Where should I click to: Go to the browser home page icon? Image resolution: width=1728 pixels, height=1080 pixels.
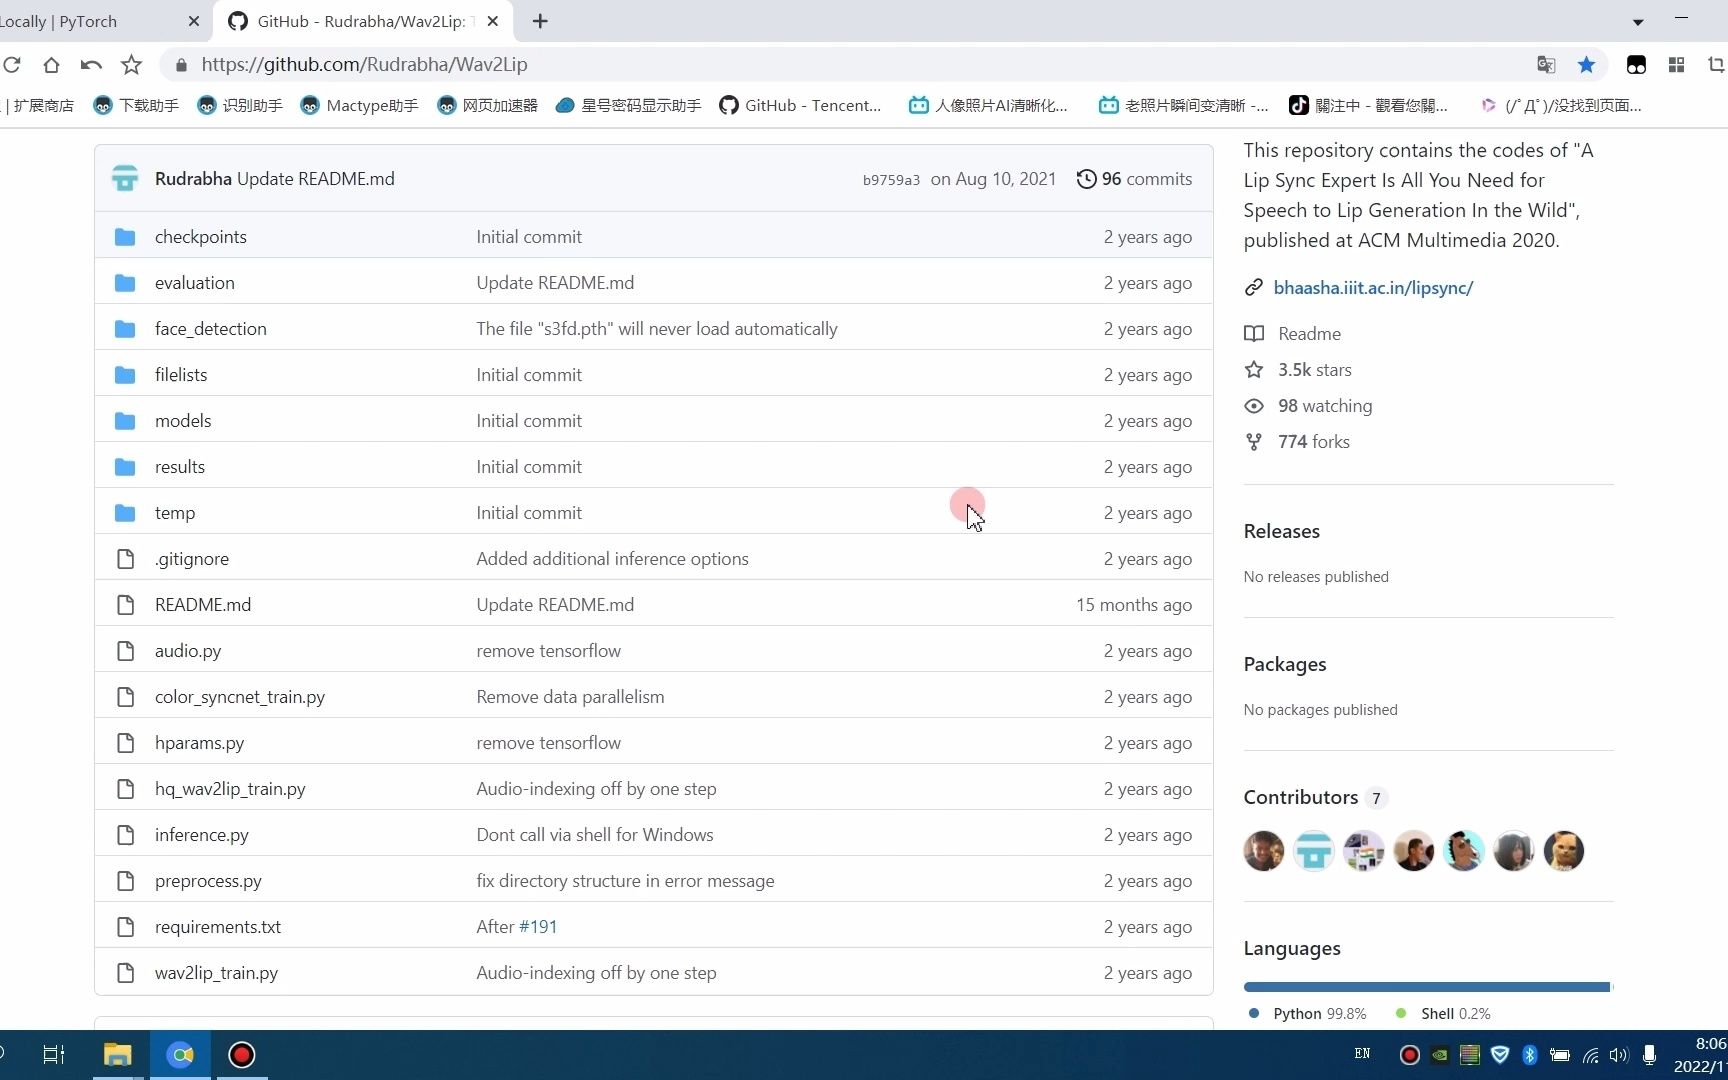[51, 65]
